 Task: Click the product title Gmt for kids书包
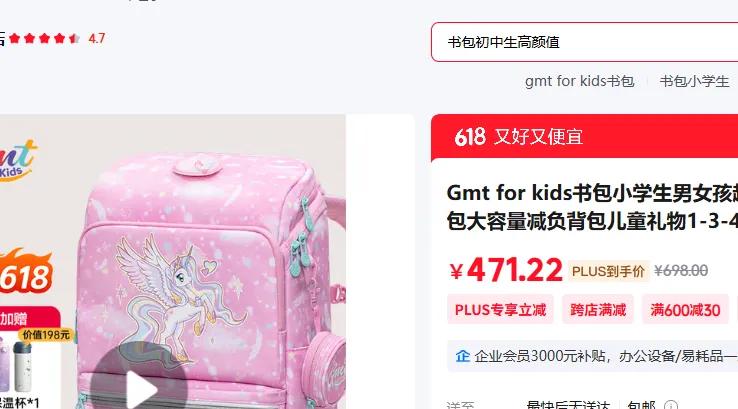pos(592,207)
